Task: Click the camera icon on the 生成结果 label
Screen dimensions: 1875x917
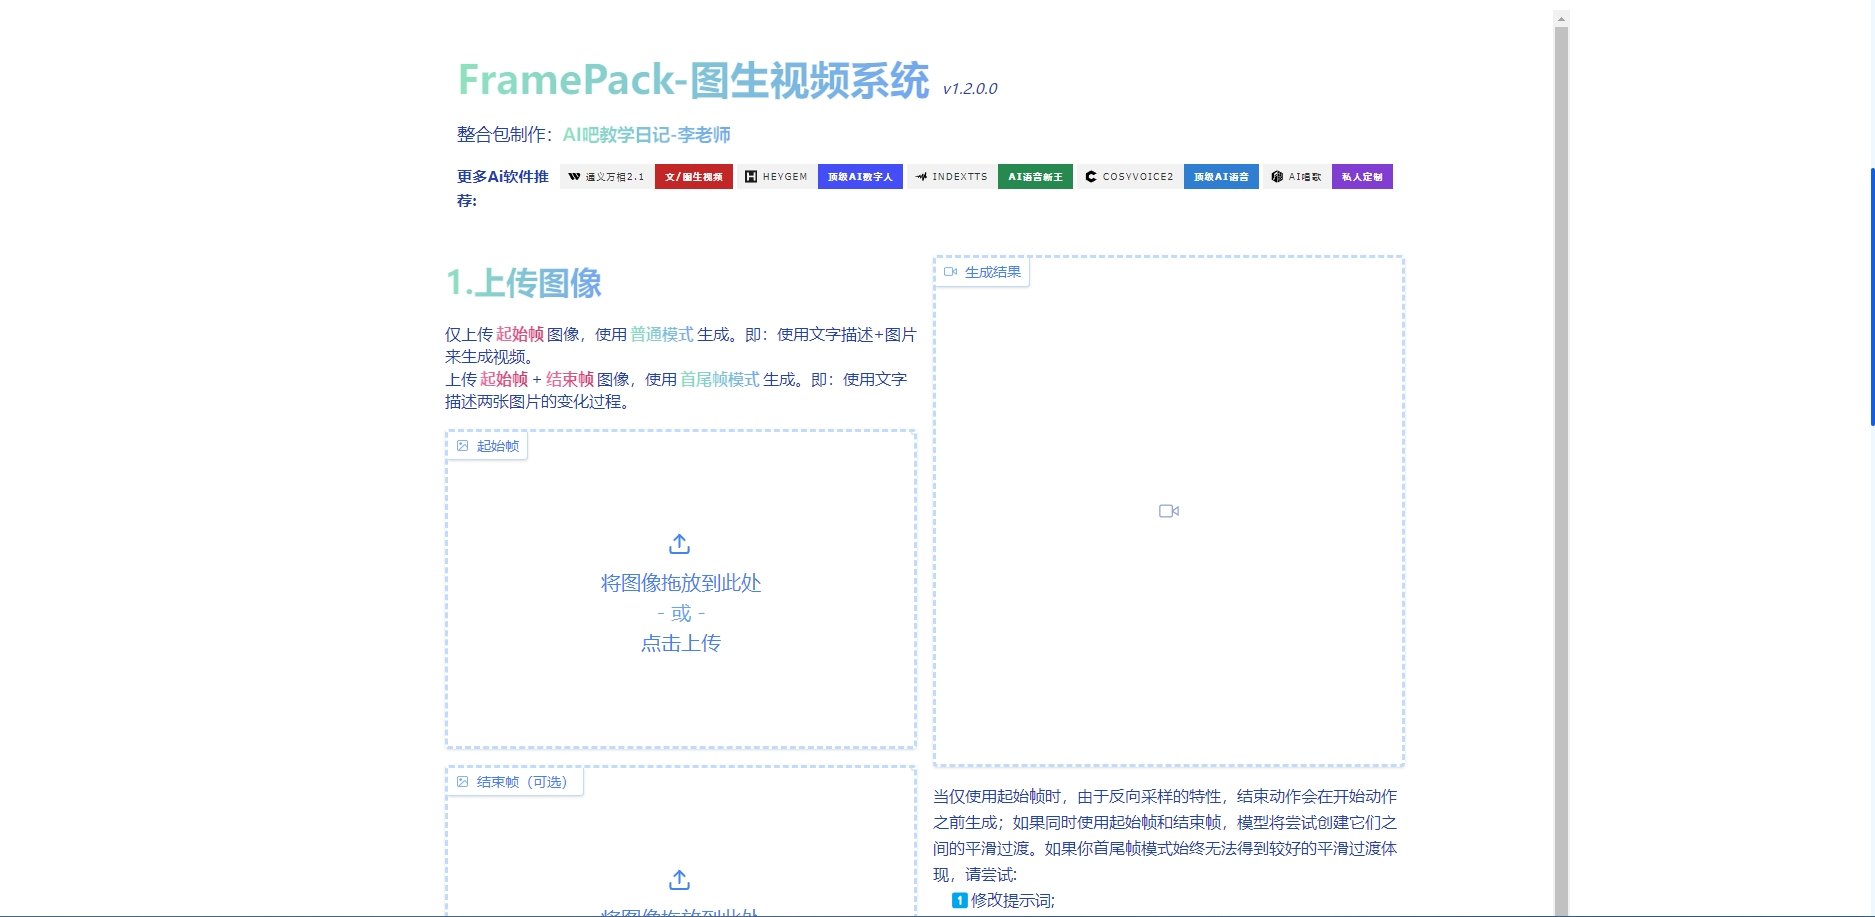Action: coord(951,271)
